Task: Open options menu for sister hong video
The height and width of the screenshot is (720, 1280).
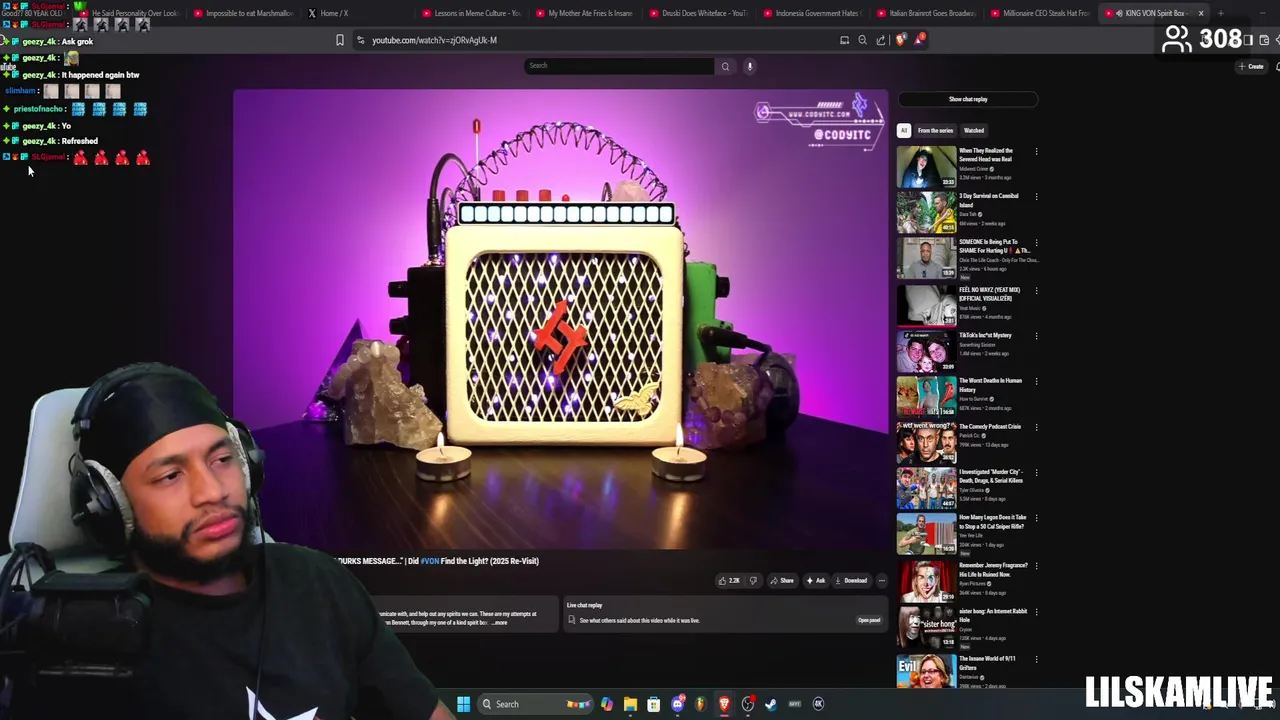Action: pos(1036,612)
